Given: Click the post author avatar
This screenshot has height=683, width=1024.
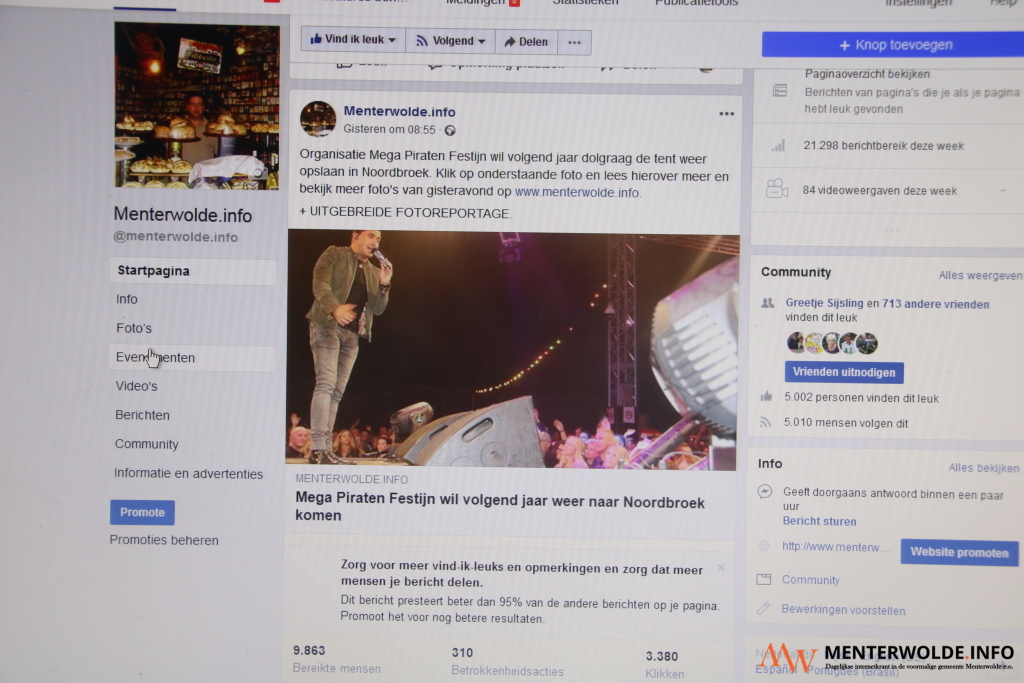Looking at the screenshot, I should pyautogui.click(x=318, y=119).
